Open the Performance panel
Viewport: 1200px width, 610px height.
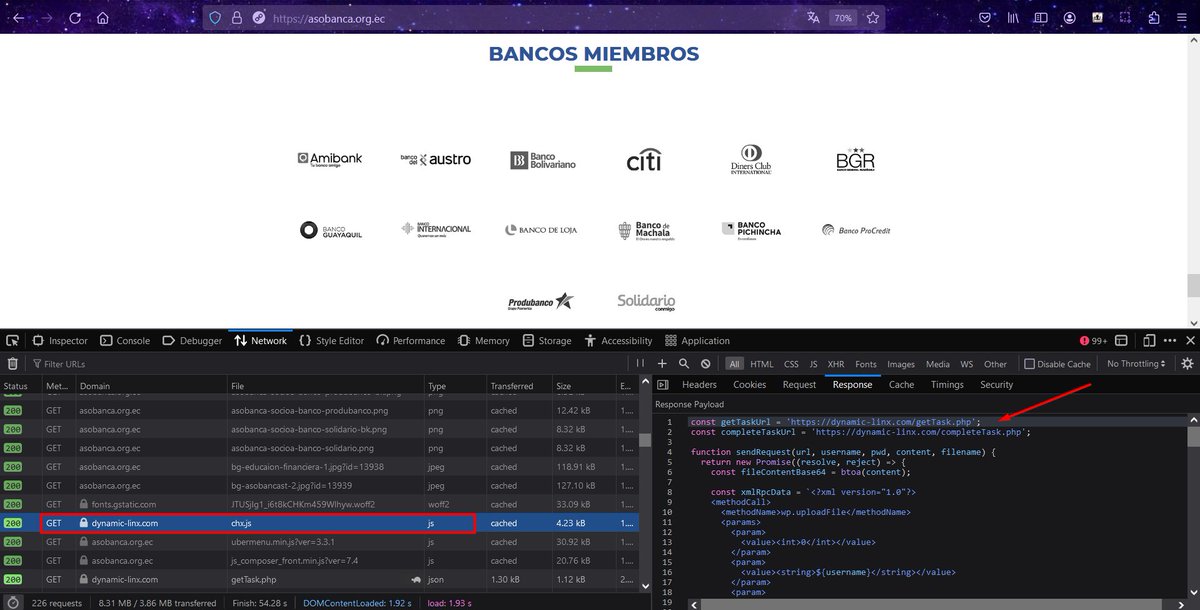(x=413, y=341)
